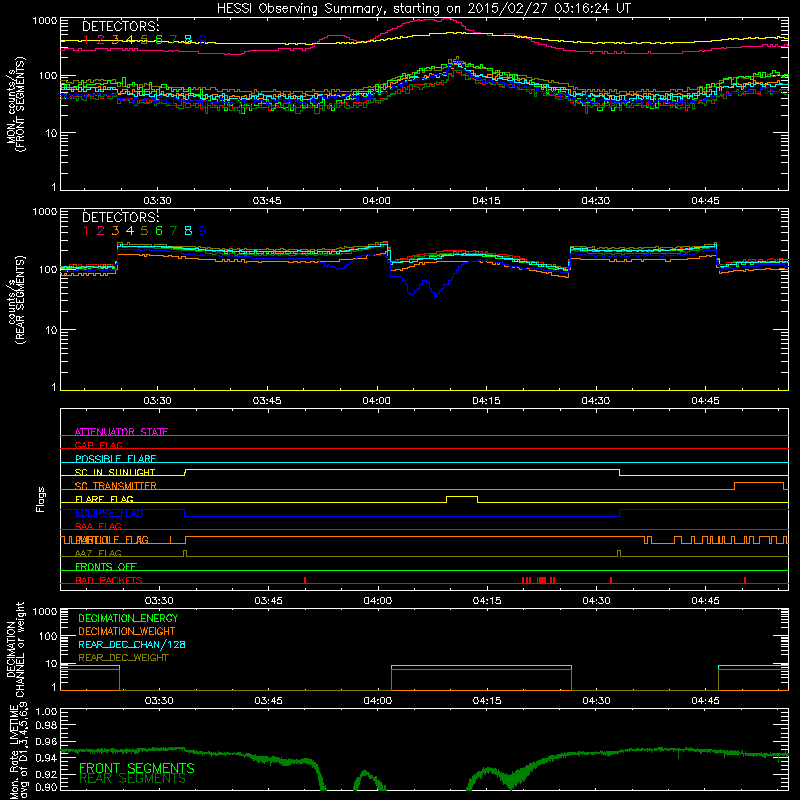Click the FLARE FLAG label
This screenshot has height=800, width=800.
click(x=104, y=499)
